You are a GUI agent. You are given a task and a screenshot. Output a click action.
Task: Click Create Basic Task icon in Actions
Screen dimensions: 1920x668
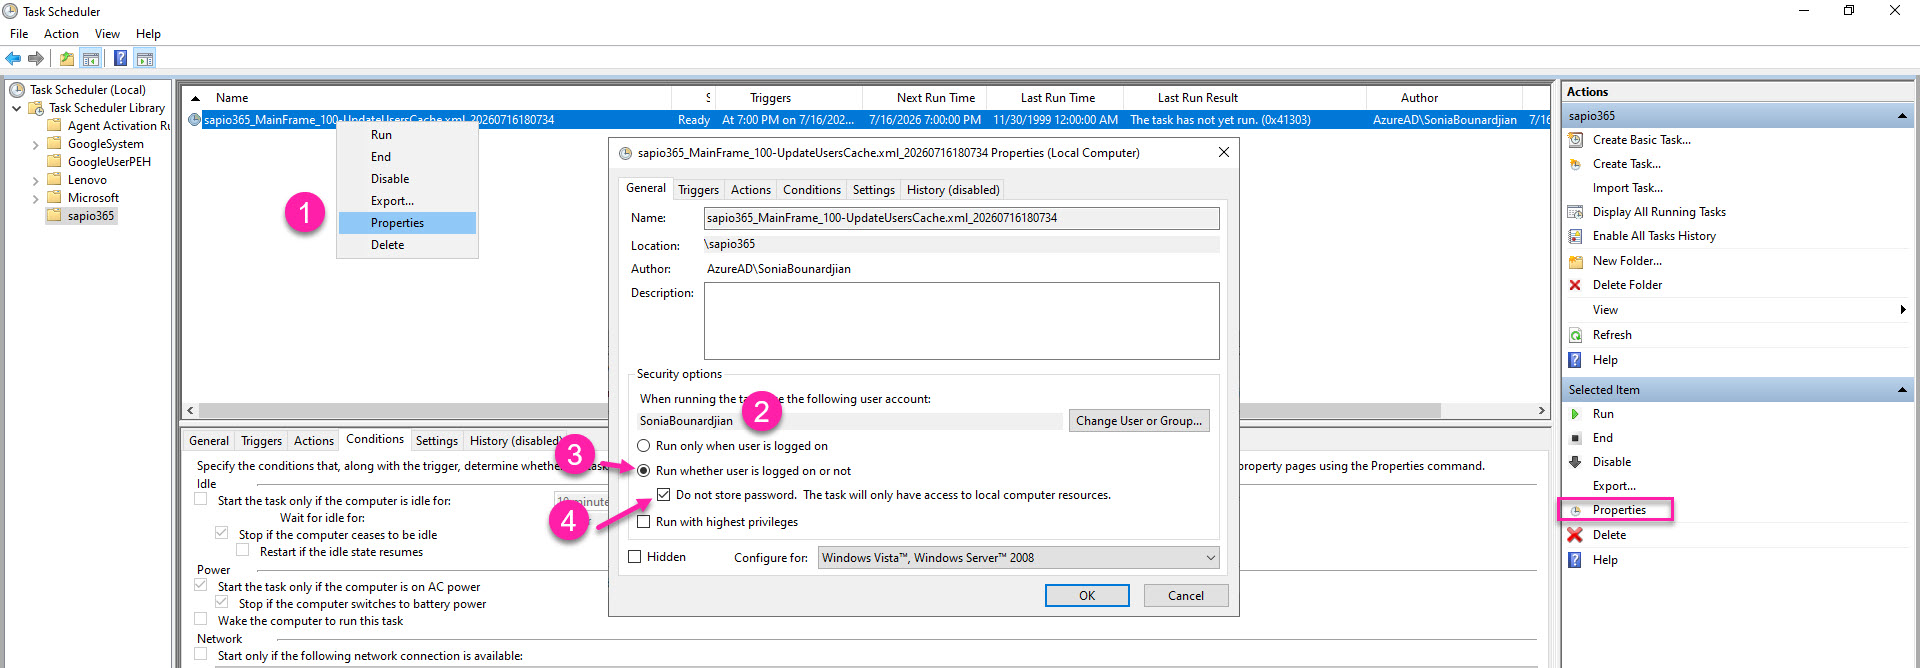pos(1576,140)
